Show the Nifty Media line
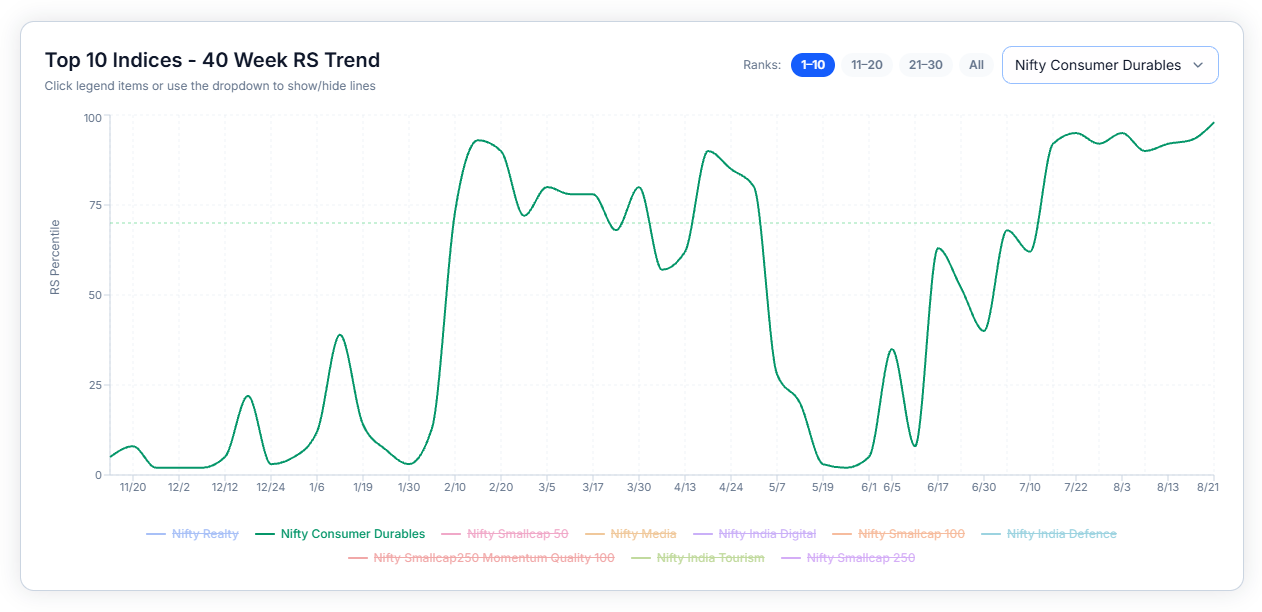The width and height of the screenshot is (1262, 612). tap(630, 534)
